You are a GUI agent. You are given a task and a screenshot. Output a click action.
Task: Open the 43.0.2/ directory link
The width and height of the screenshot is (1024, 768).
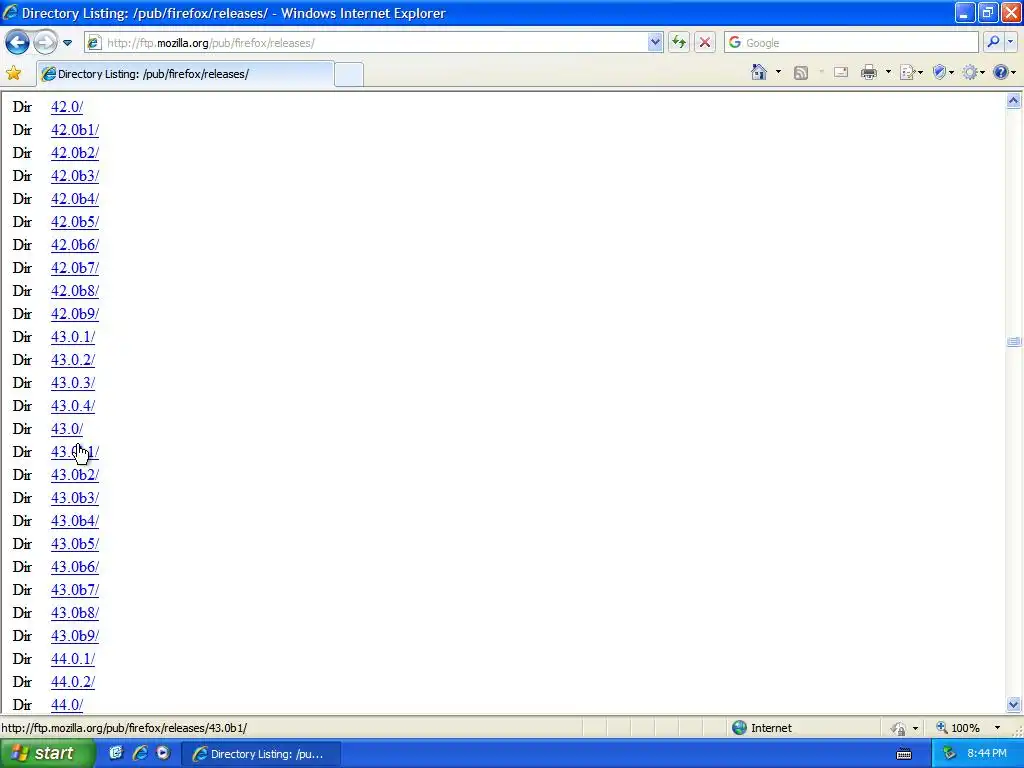[73, 360]
